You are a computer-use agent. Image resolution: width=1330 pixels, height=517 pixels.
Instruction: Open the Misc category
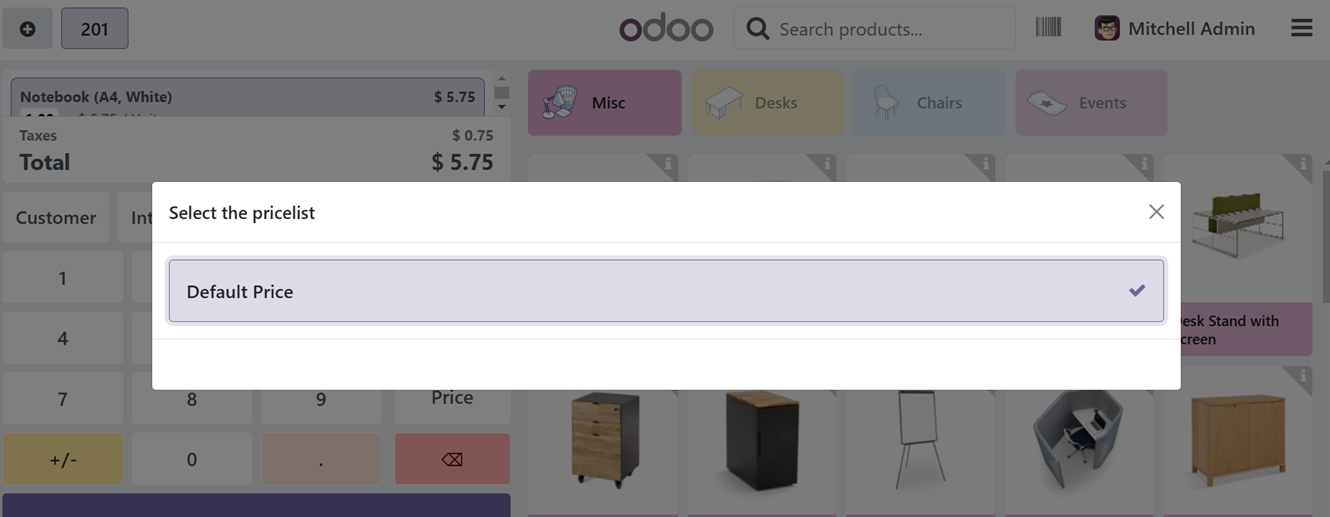click(x=605, y=103)
